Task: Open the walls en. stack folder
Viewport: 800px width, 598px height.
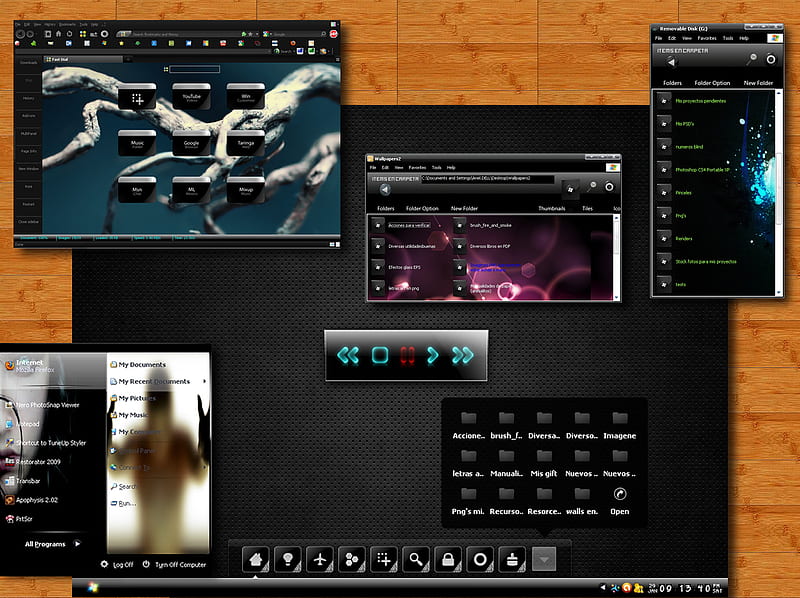Action: point(582,501)
